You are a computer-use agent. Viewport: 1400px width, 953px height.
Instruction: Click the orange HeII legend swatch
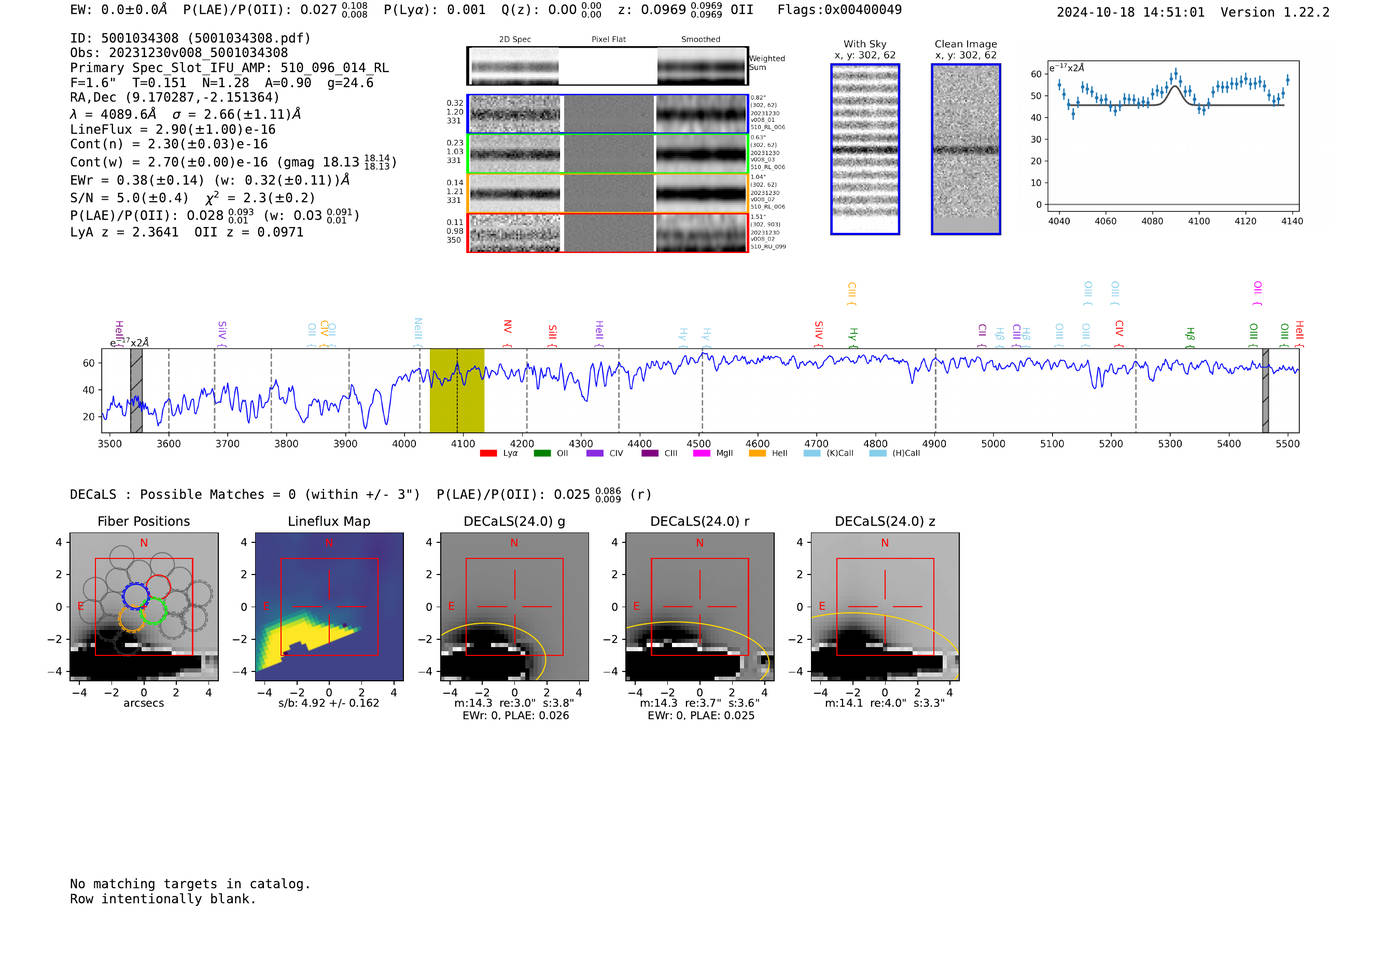click(757, 453)
